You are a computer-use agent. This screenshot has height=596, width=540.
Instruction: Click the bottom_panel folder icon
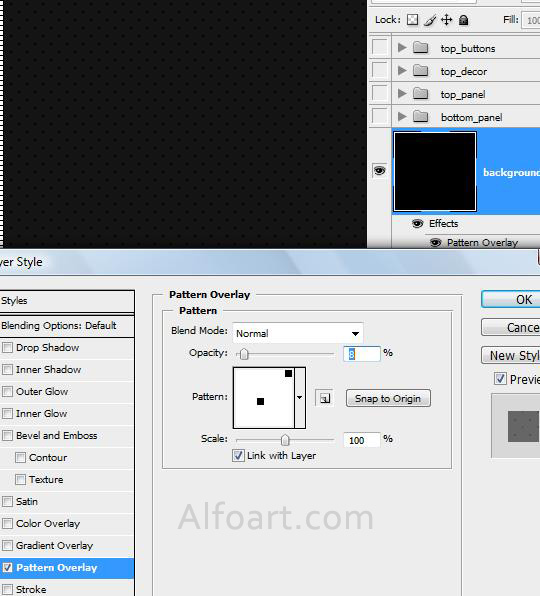click(x=421, y=116)
